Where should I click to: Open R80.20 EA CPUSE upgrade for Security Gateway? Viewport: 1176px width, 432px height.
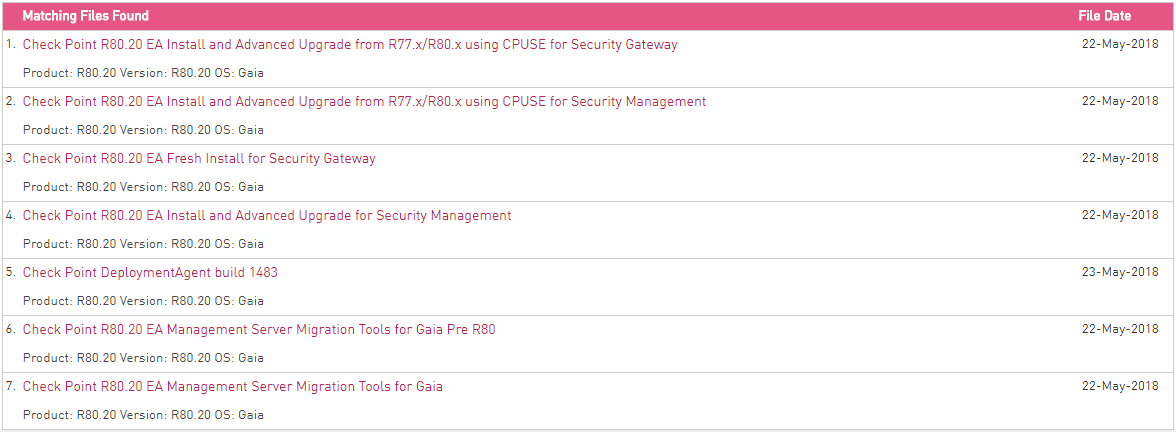[x=350, y=44]
